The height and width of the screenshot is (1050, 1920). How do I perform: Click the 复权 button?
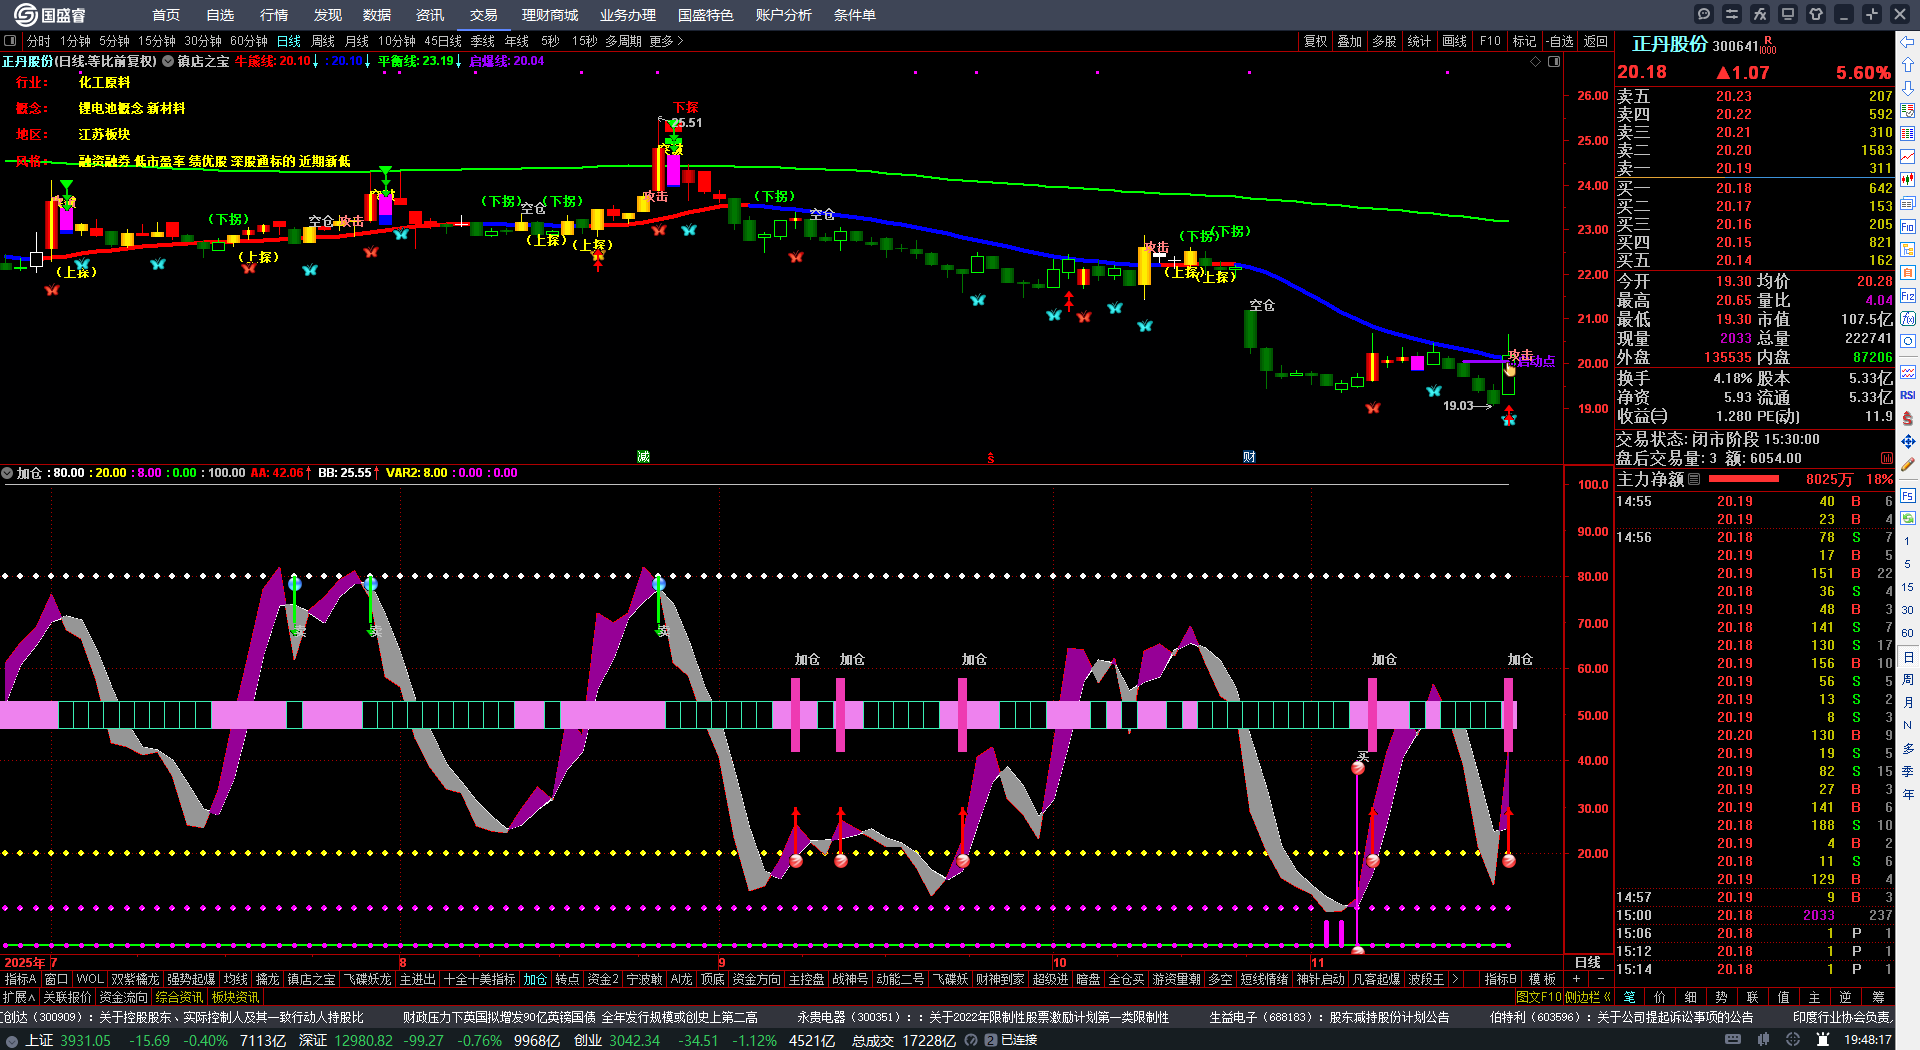(1315, 41)
